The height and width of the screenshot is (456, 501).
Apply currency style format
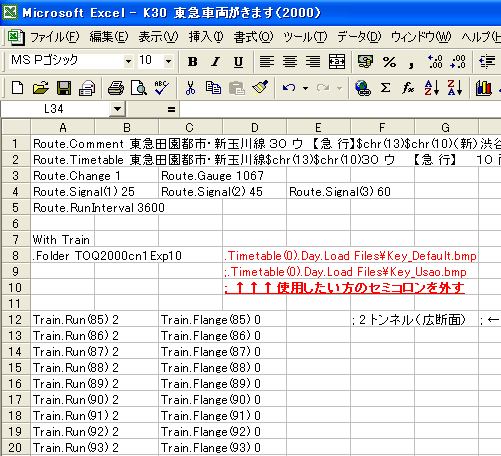point(366,62)
